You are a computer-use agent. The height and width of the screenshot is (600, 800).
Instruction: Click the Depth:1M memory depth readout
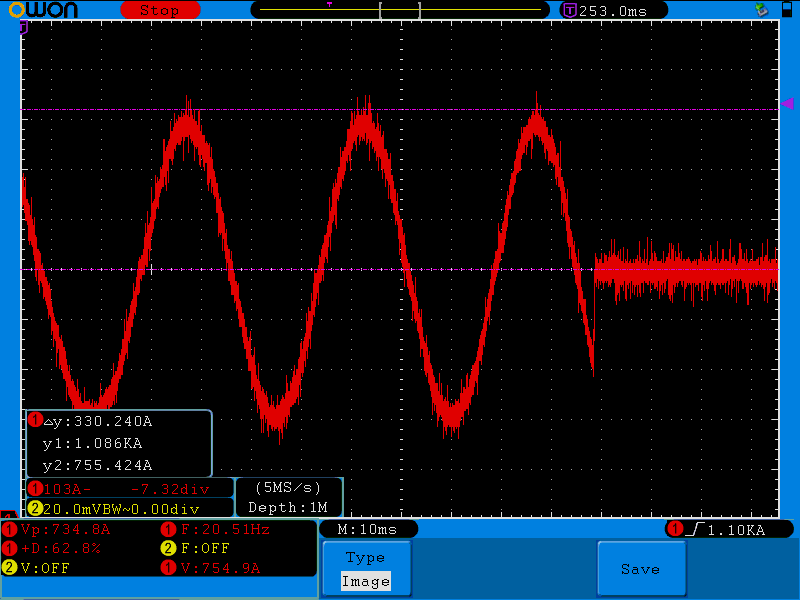(288, 508)
